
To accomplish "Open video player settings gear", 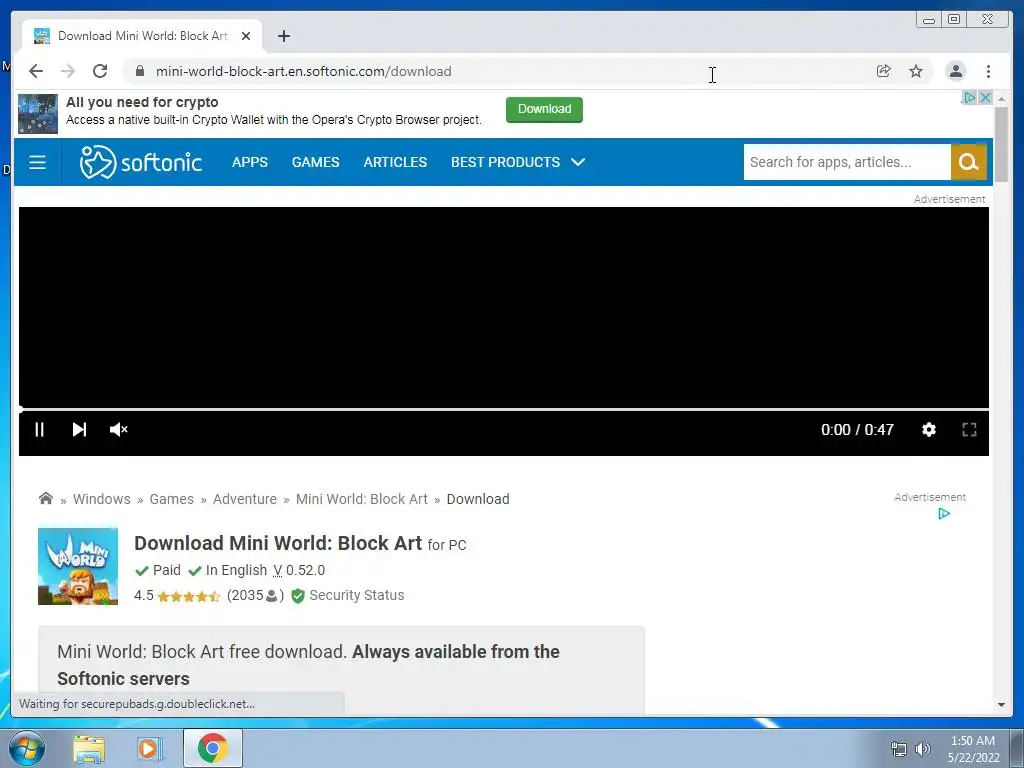I will click(x=929, y=430).
